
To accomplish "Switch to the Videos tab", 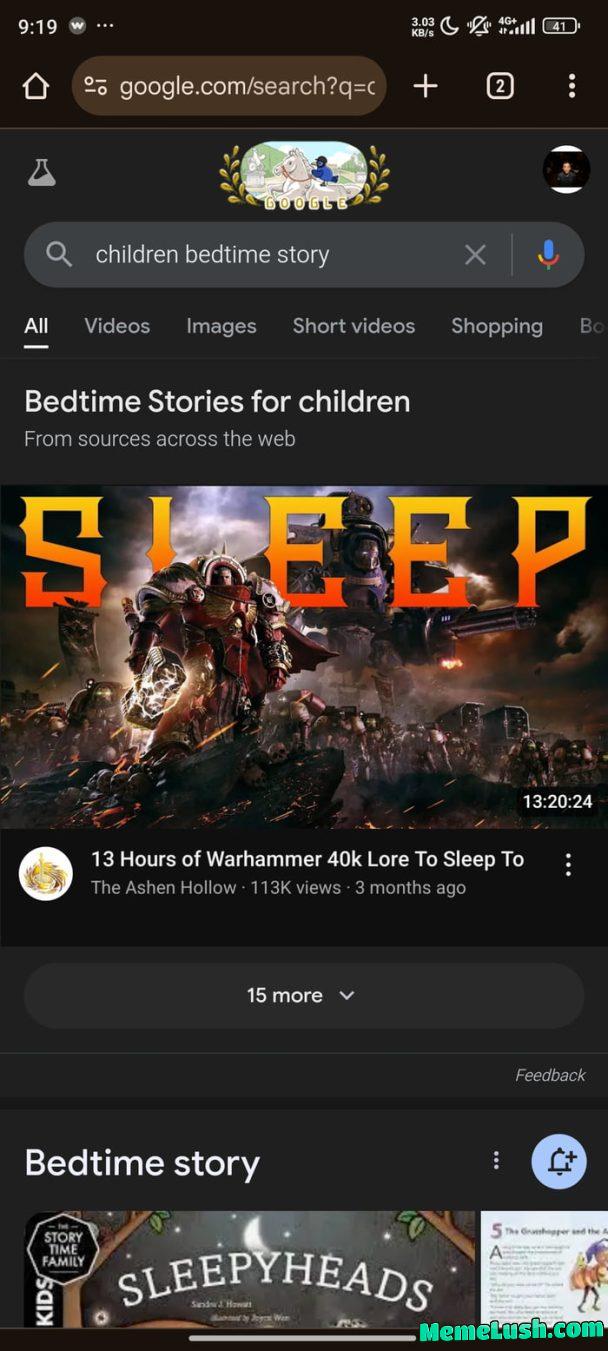I will pos(117,326).
